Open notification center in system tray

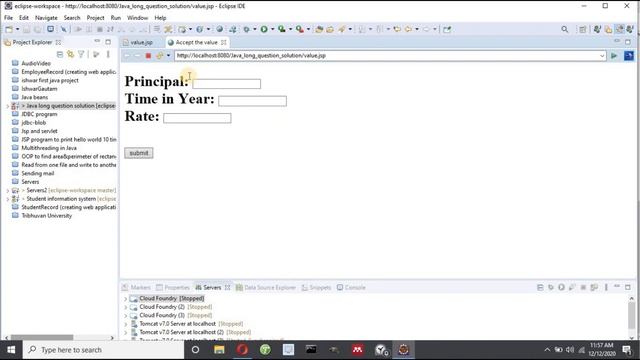click(x=627, y=350)
